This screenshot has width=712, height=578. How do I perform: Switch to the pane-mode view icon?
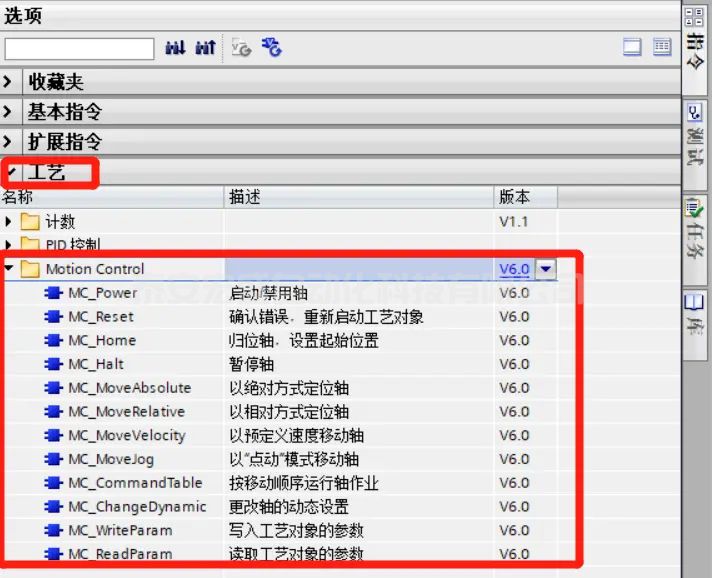631,47
